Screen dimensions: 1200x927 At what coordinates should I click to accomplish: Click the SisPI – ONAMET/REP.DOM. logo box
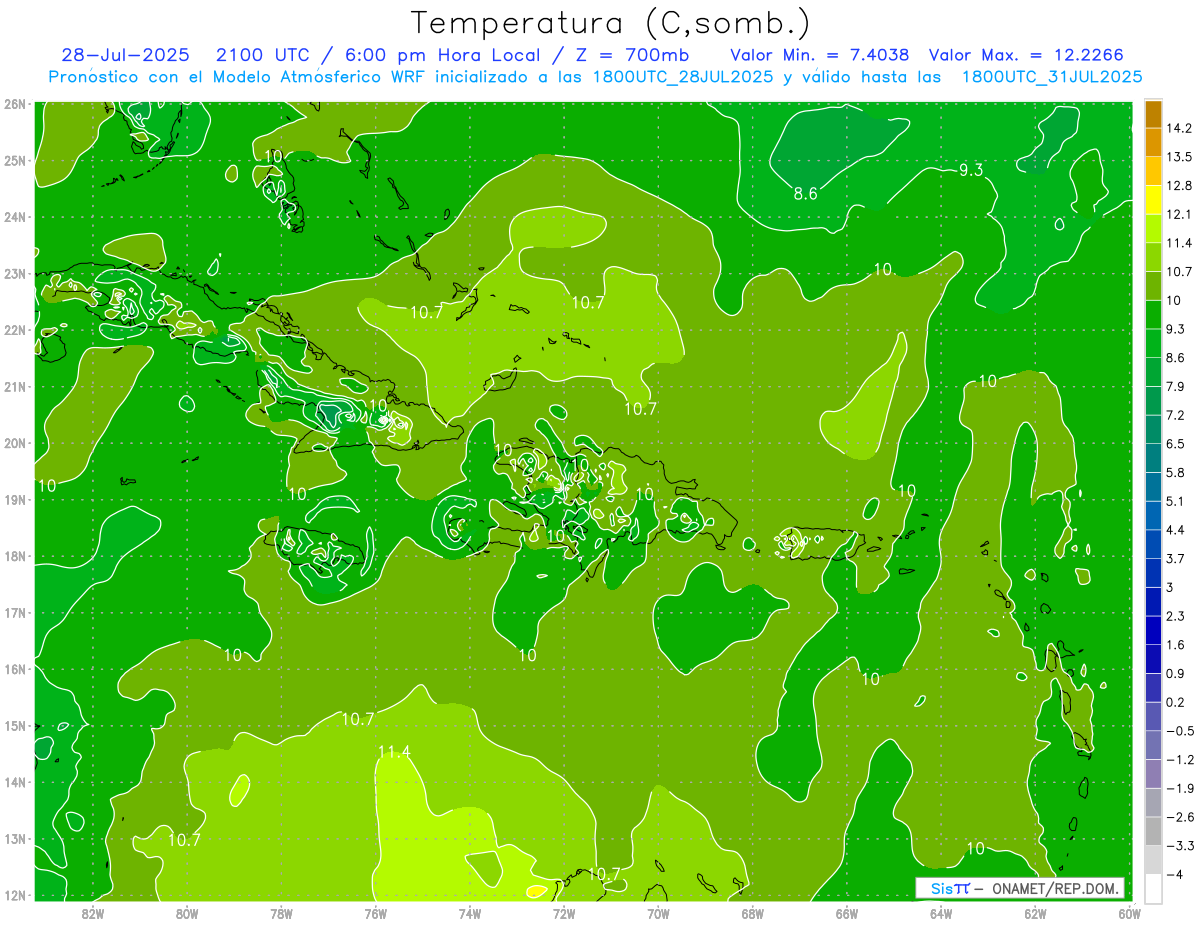point(1019,888)
